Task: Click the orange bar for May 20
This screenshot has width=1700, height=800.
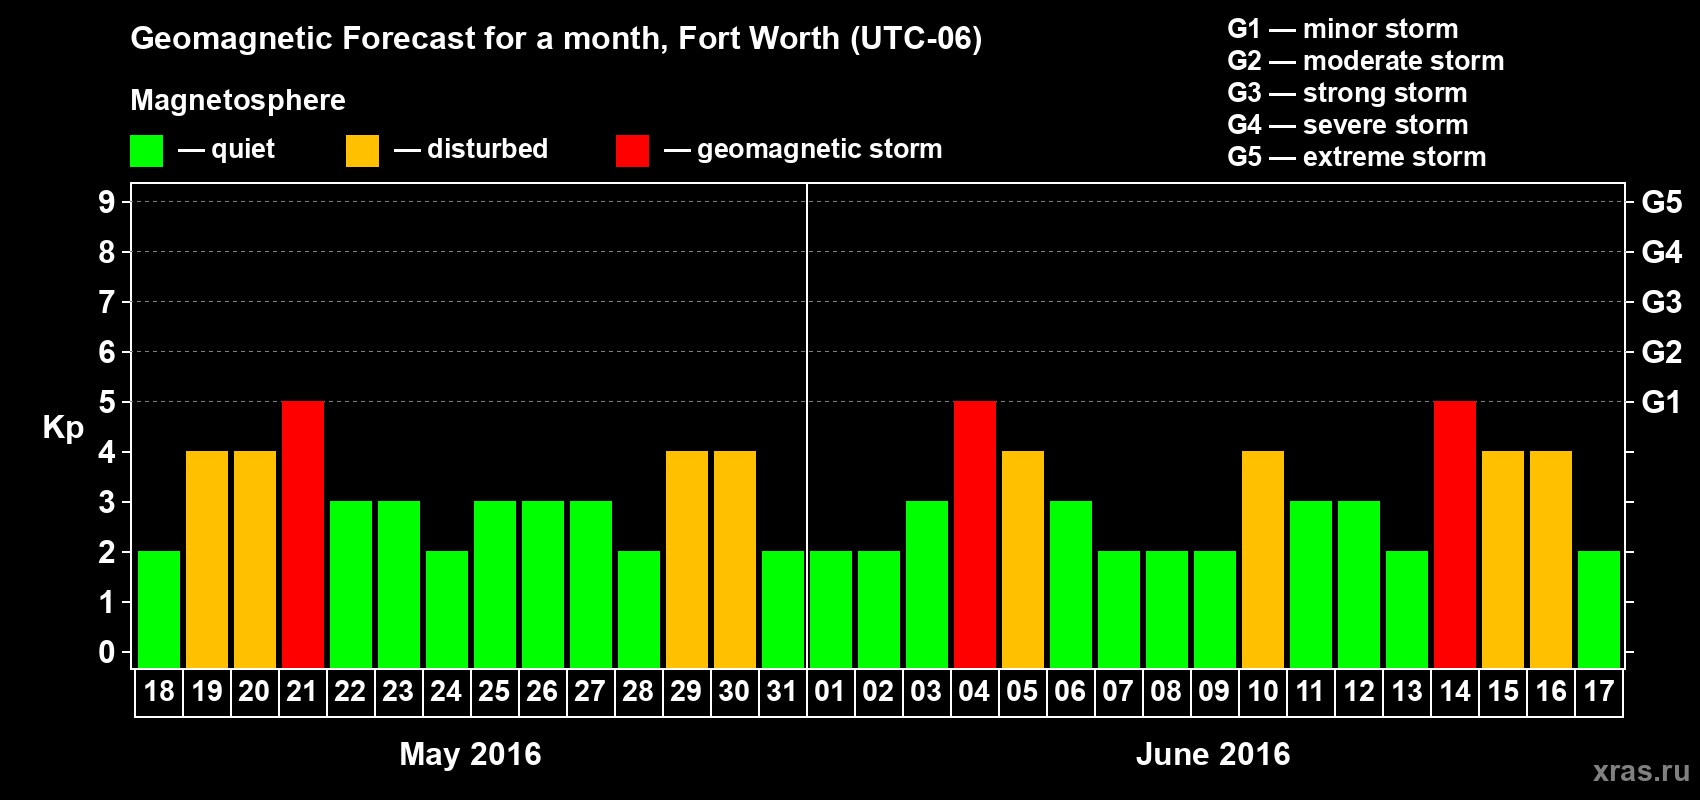Action: [255, 559]
